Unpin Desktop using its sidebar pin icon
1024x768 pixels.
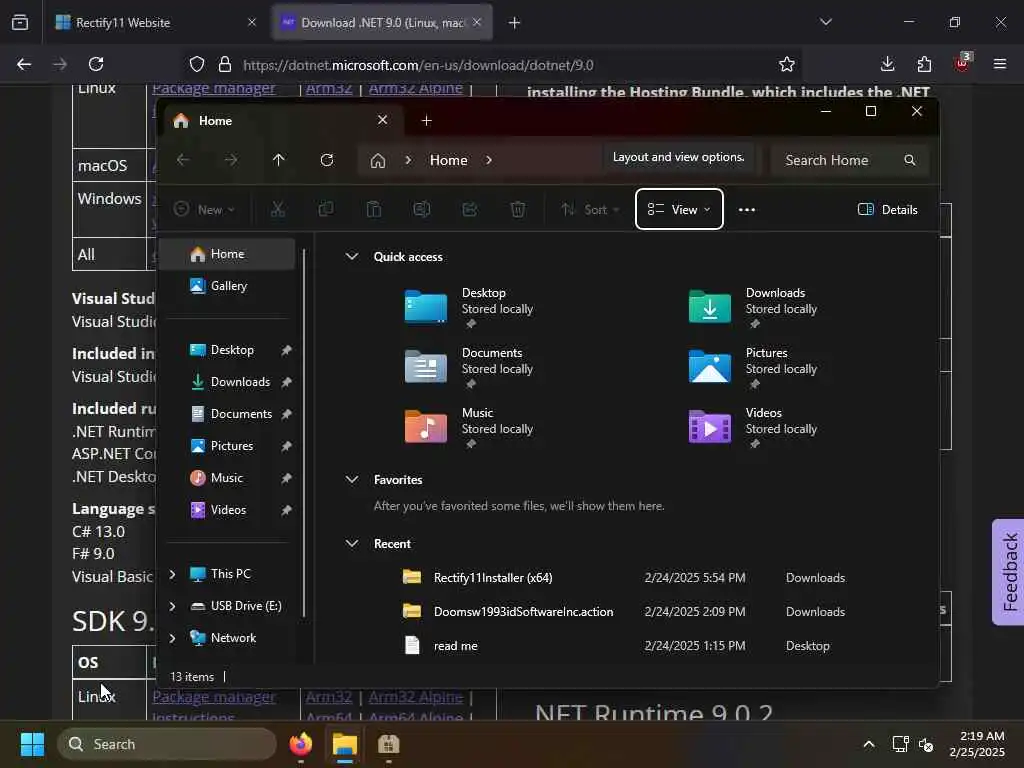[x=286, y=350]
